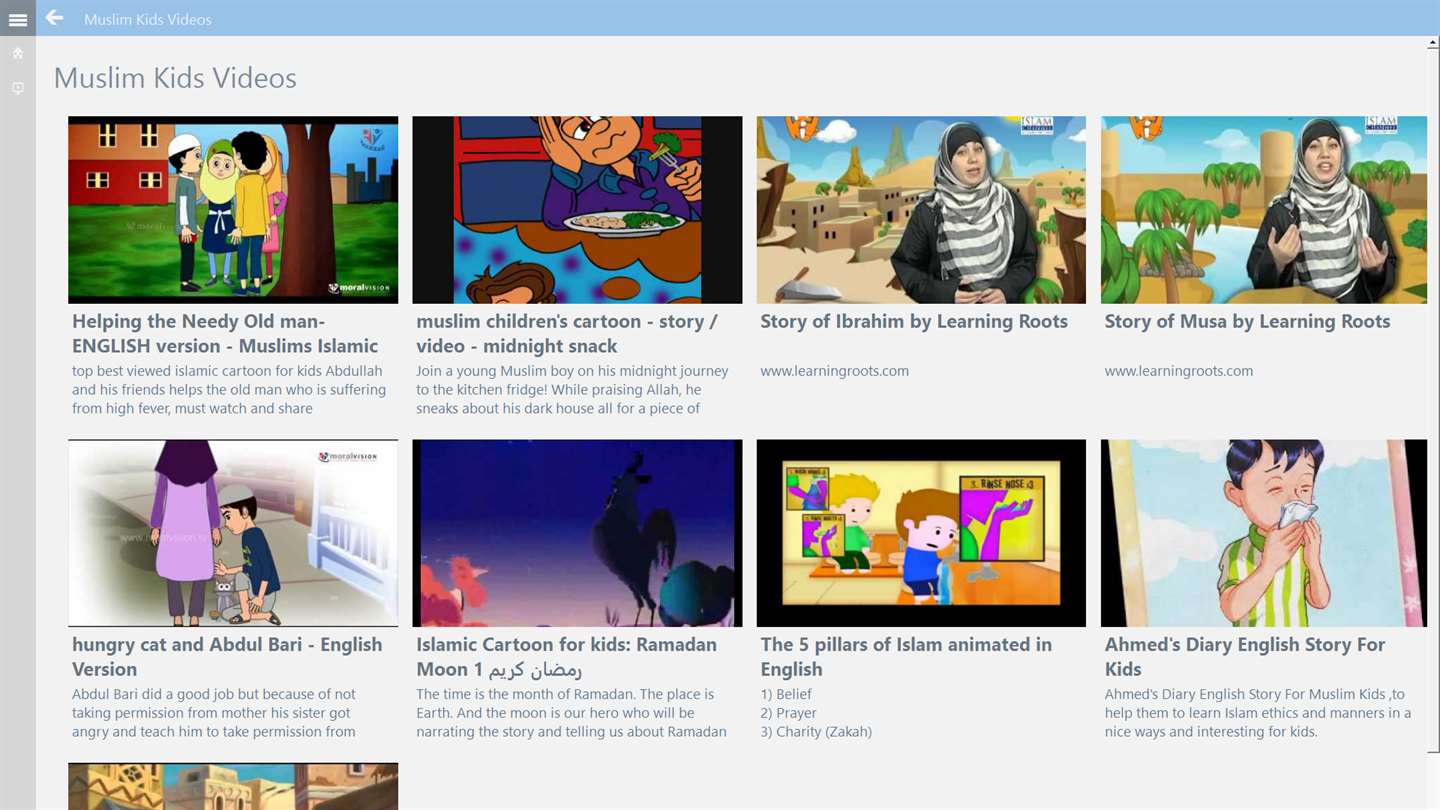This screenshot has width=1440, height=810.
Task: Open 'hungry cat and Abdul Bari - English Version' title
Action: [x=227, y=657]
